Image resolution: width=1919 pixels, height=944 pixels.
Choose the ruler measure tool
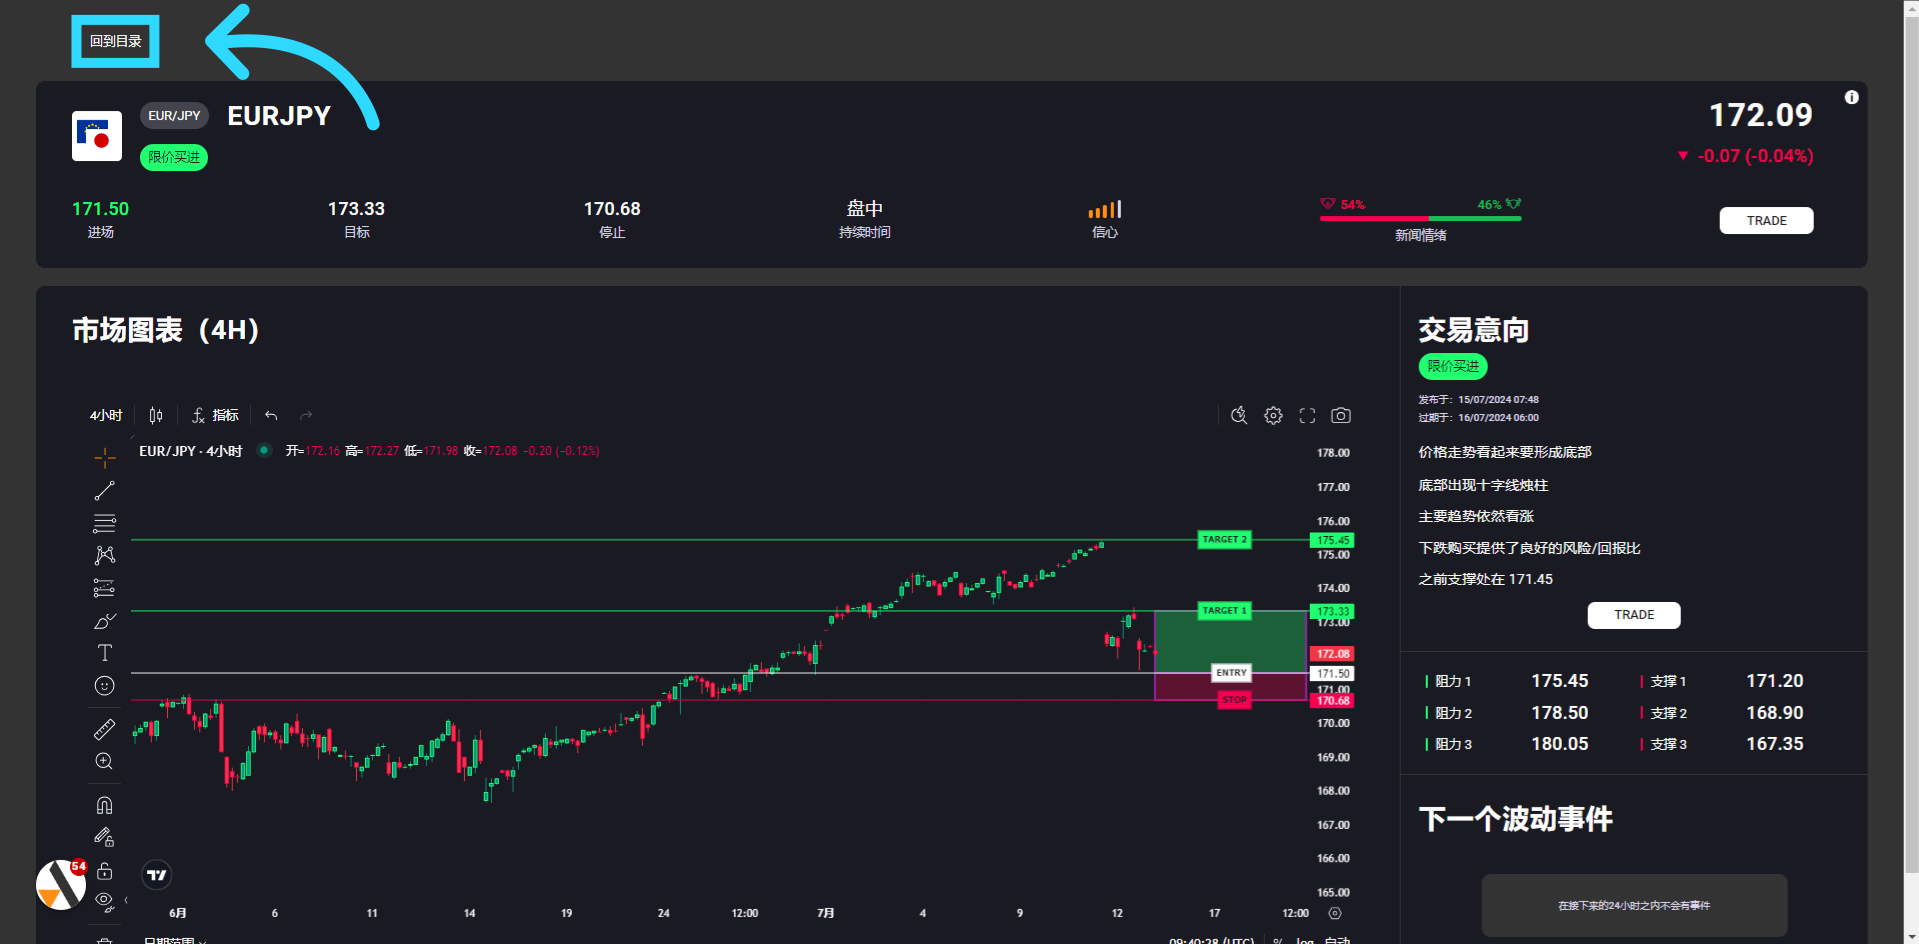(x=104, y=730)
